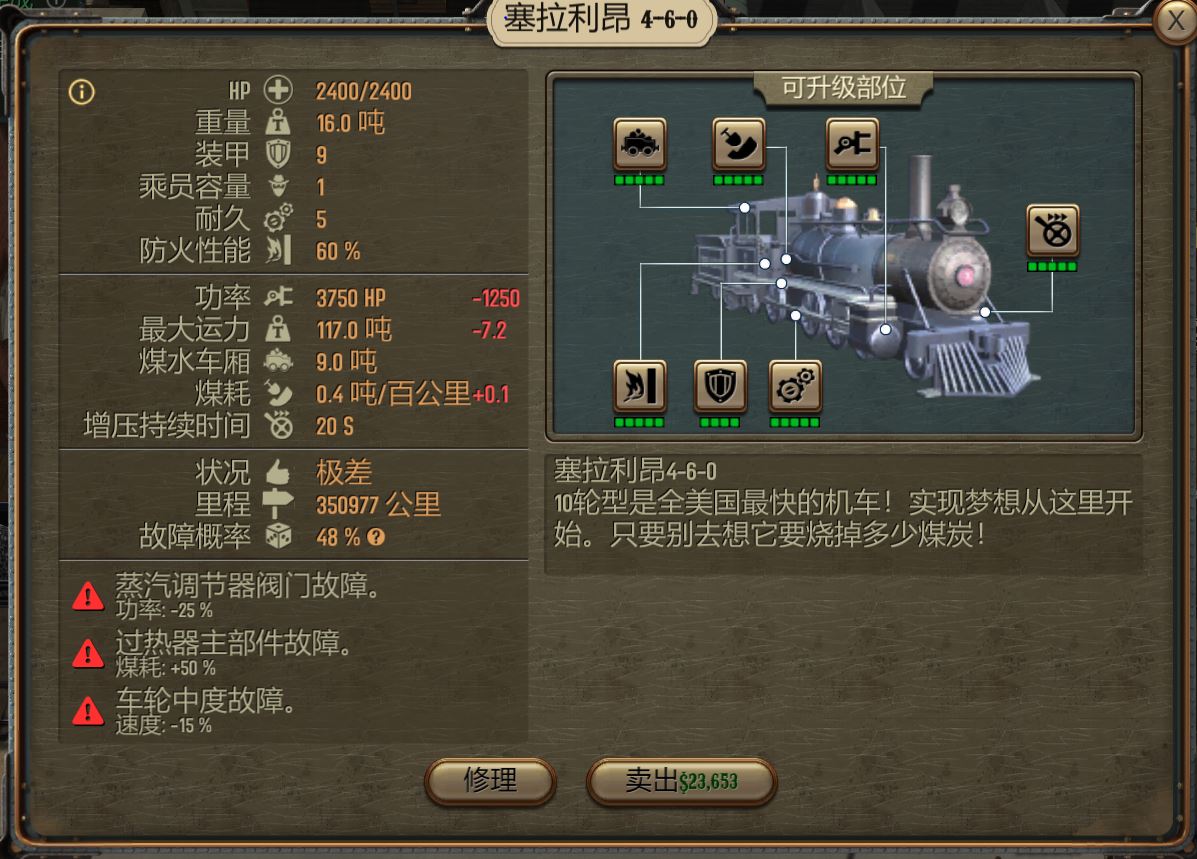Viewport: 1197px width, 859px height.
Task: Click the locomotive 3D model image
Action: (866, 279)
